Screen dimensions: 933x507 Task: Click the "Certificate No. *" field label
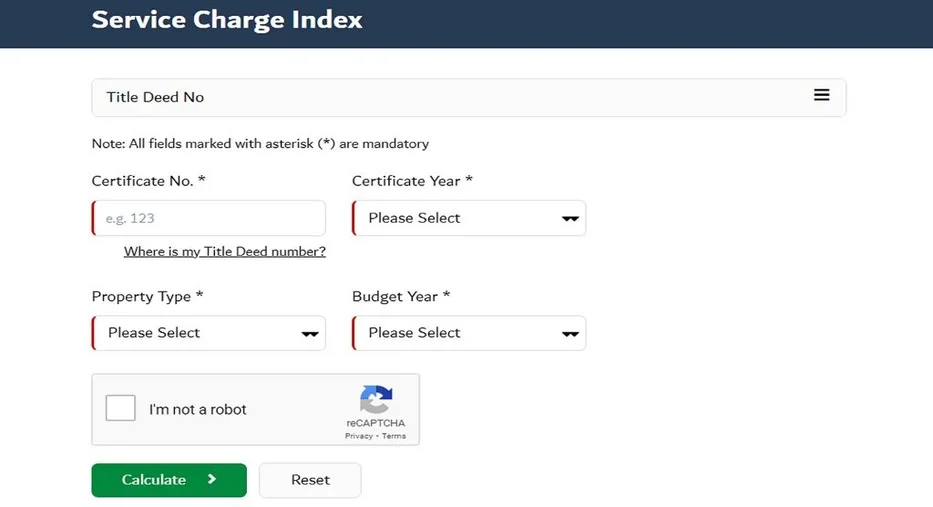148,181
